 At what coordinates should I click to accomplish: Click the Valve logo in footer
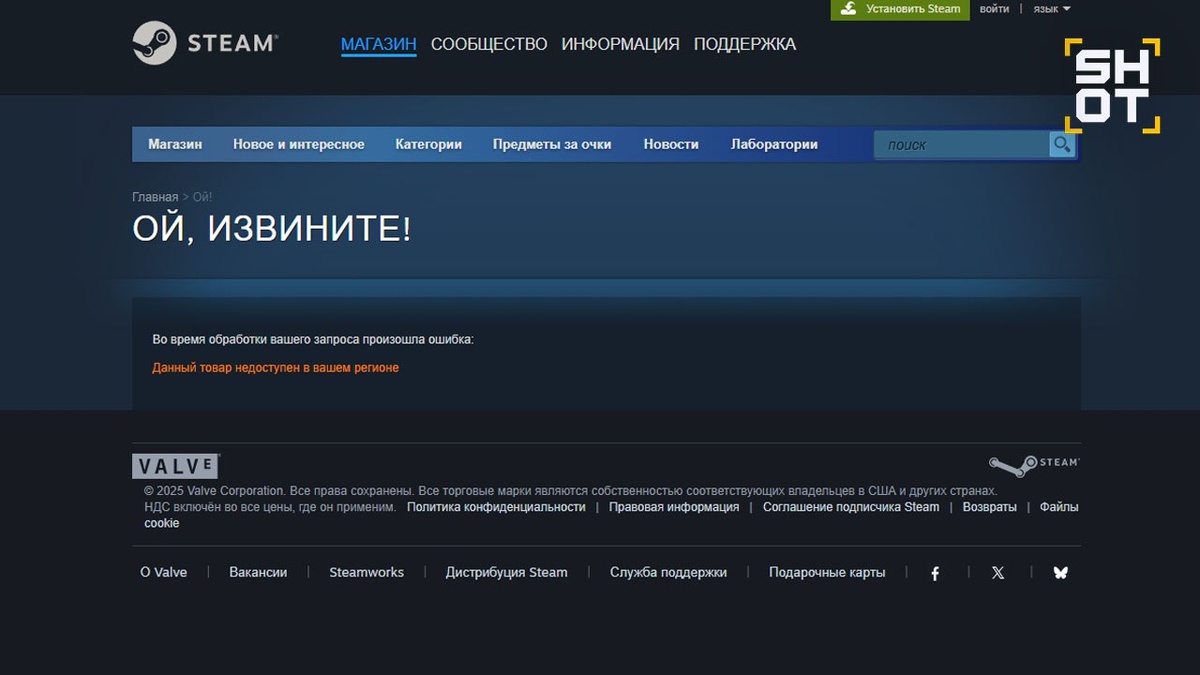click(x=176, y=466)
